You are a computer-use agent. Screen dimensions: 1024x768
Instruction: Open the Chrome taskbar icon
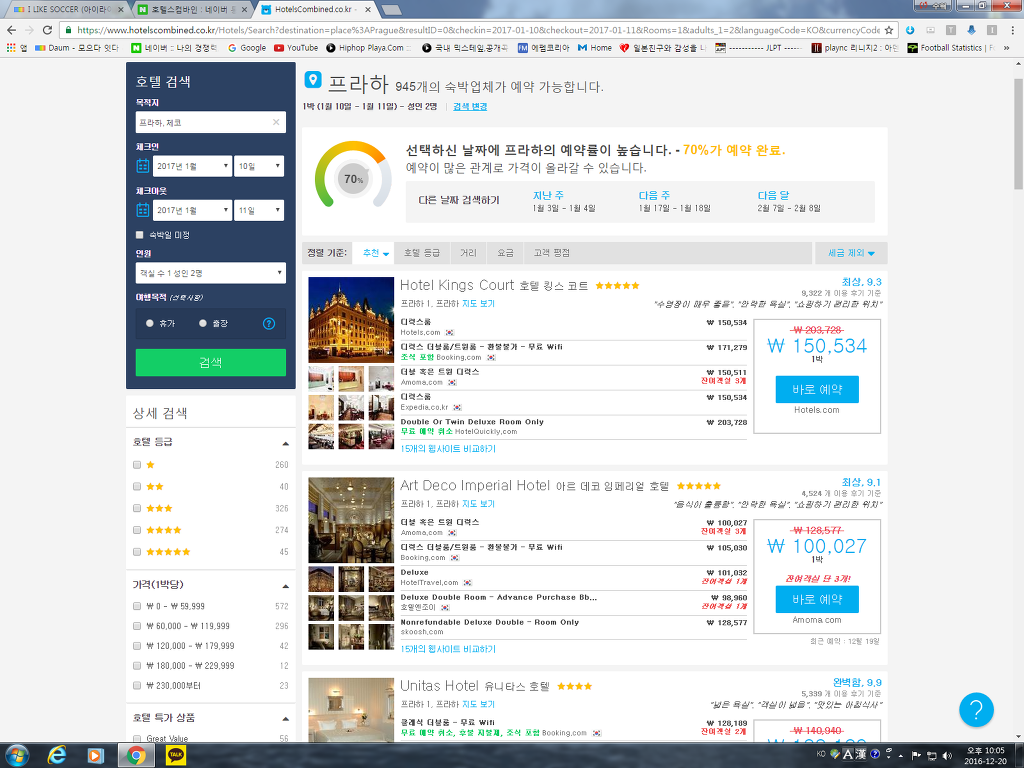pos(136,755)
